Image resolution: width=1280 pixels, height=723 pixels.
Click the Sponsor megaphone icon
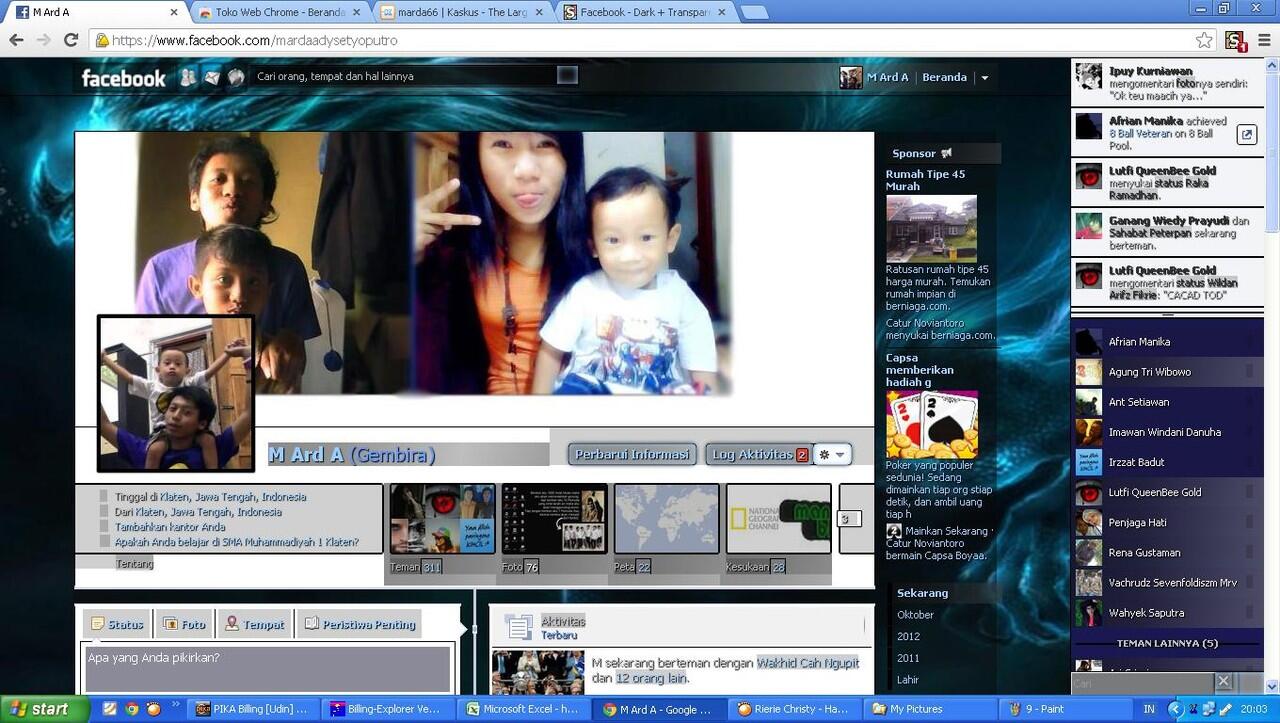946,153
